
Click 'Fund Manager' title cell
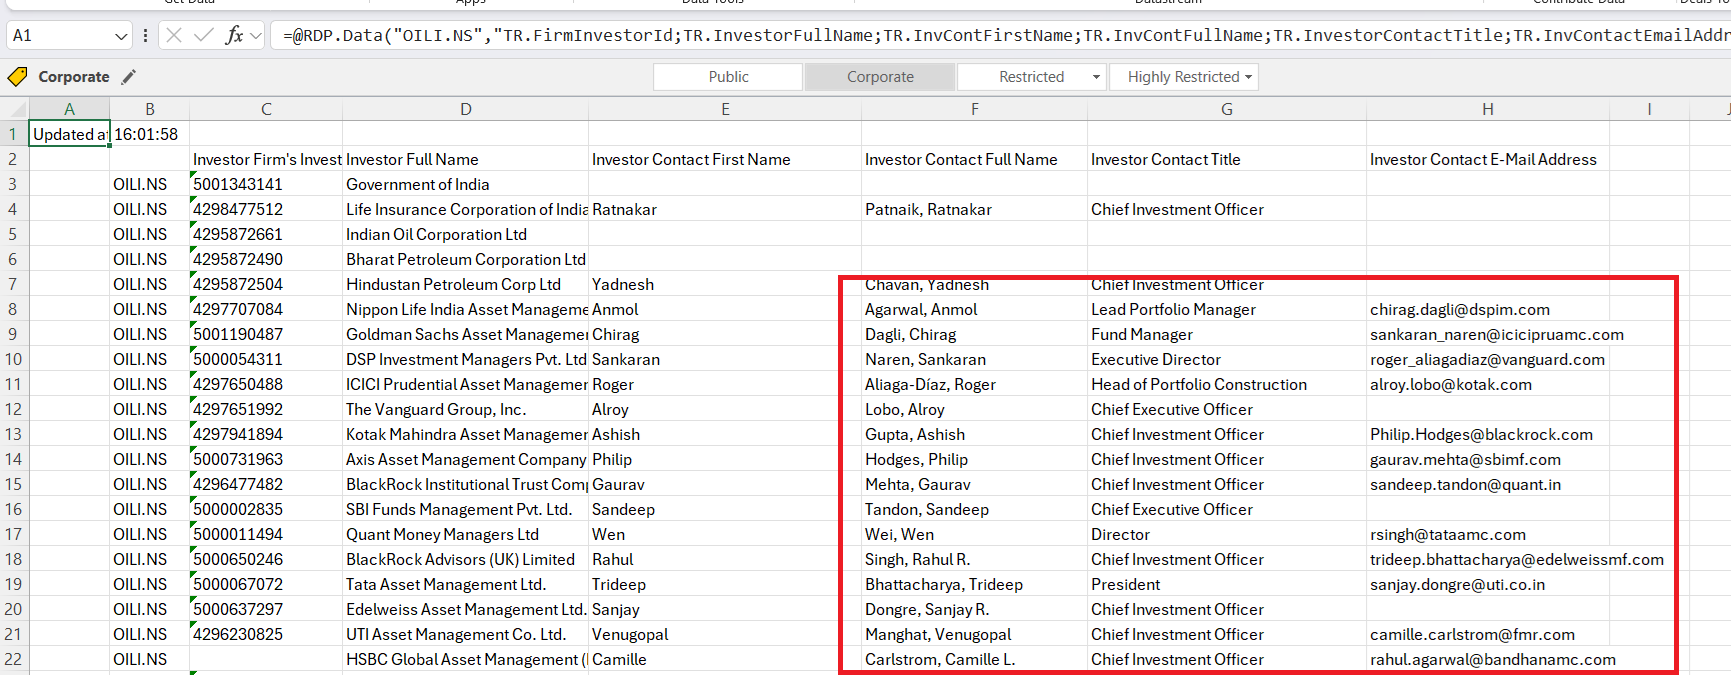1227,334
